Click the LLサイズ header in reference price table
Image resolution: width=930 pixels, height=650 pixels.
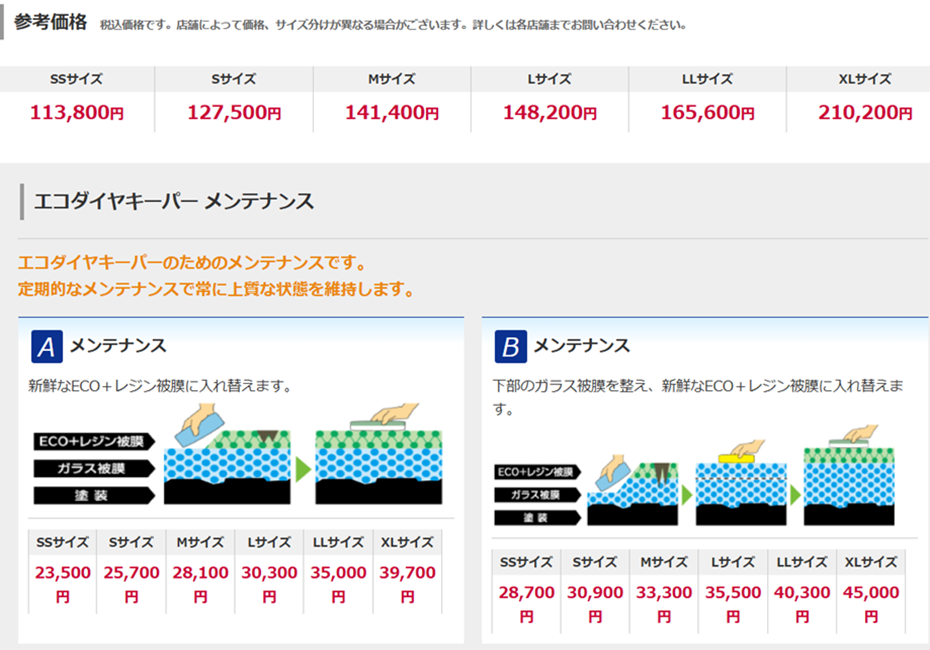tap(707, 79)
